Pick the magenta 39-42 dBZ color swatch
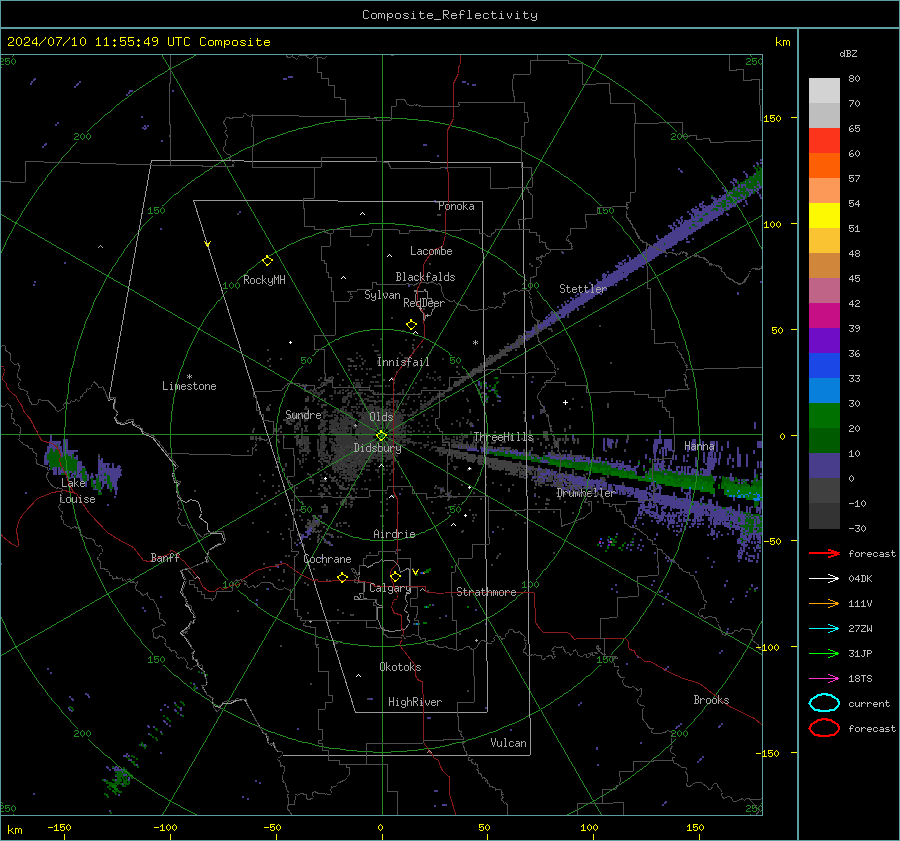Viewport: 900px width, 841px height. [824, 316]
